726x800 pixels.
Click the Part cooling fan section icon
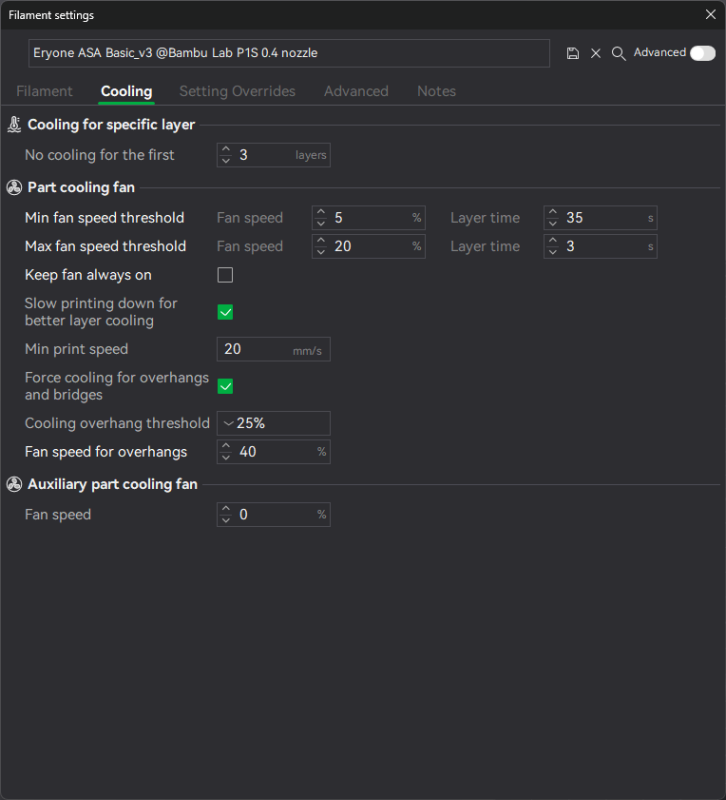click(14, 187)
